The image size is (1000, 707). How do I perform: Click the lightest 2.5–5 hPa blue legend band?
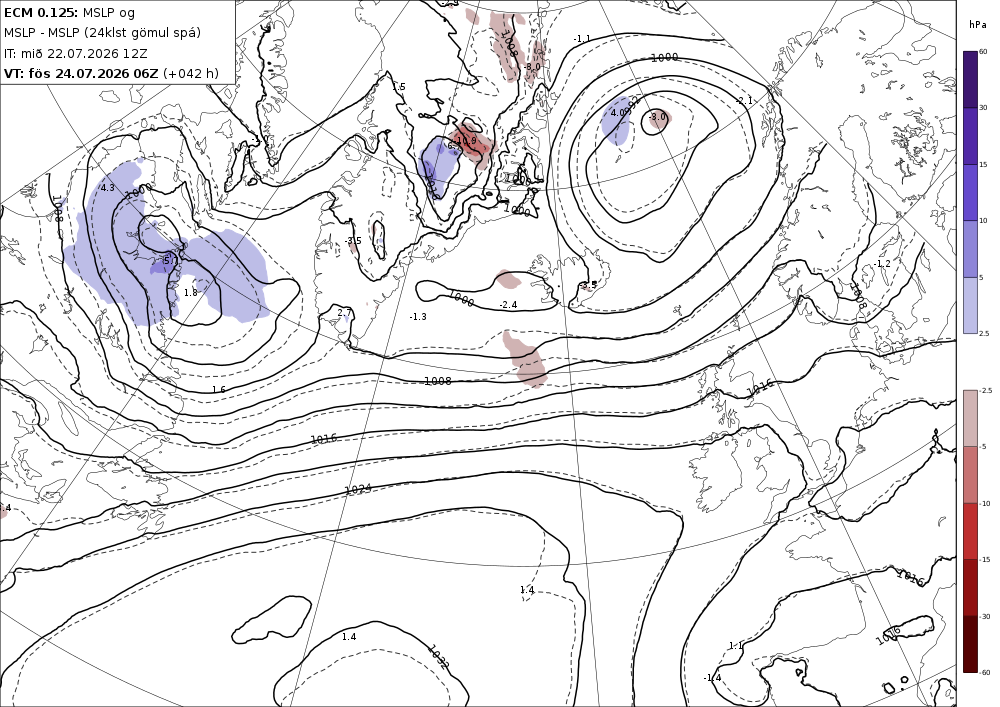970,305
